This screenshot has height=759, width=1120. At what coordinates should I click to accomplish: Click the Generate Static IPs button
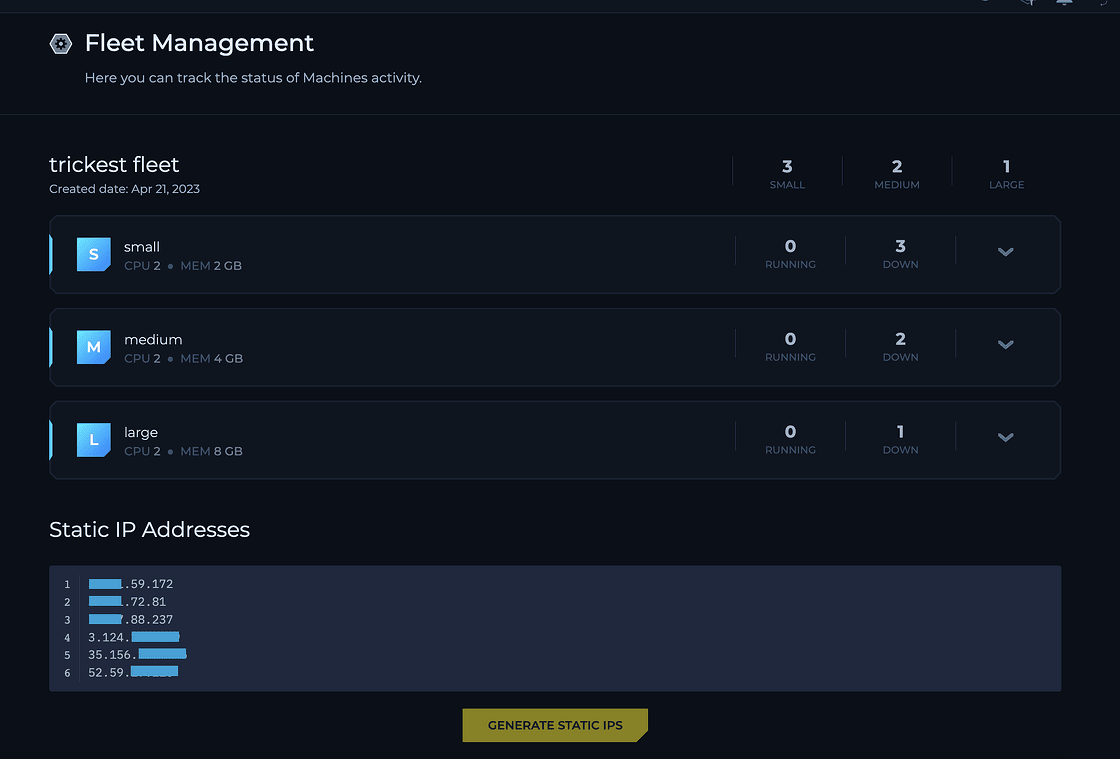[555, 725]
